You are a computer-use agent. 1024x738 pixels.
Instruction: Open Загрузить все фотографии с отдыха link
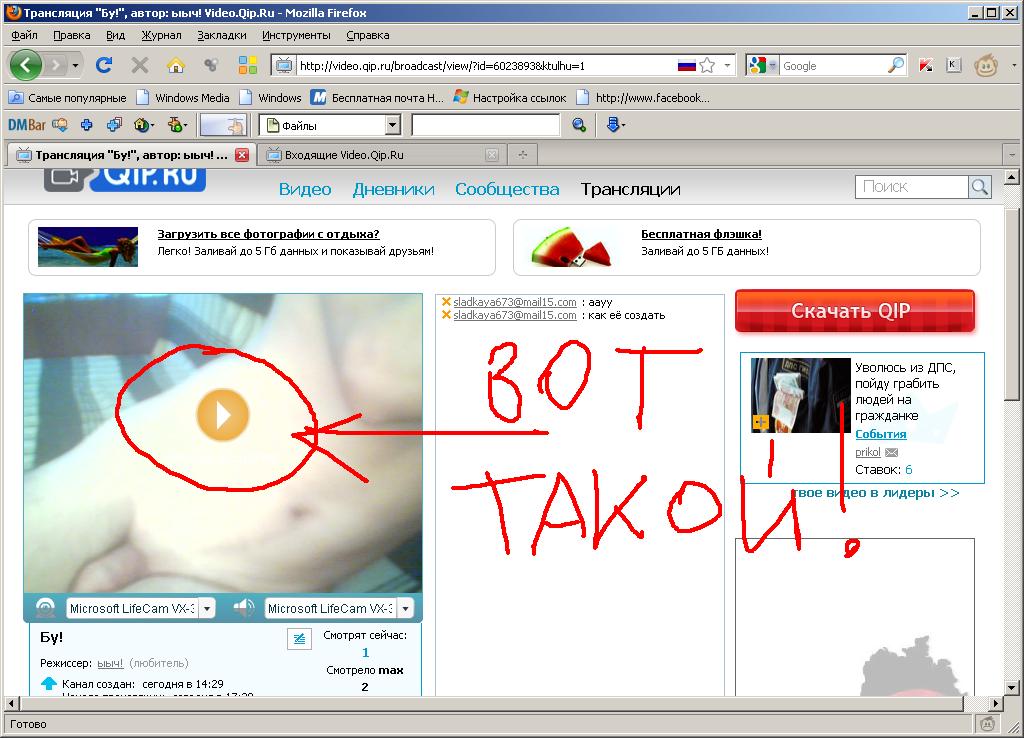tap(268, 234)
